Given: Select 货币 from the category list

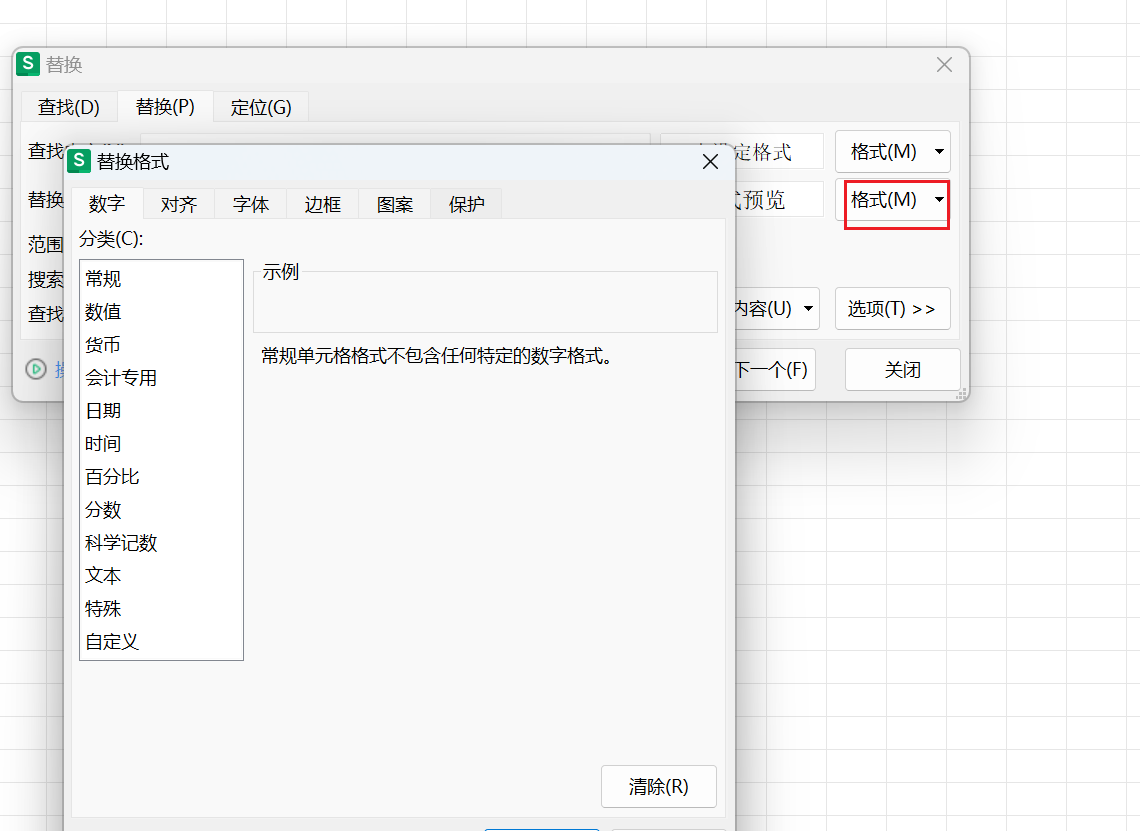Looking at the screenshot, I should click(x=103, y=345).
